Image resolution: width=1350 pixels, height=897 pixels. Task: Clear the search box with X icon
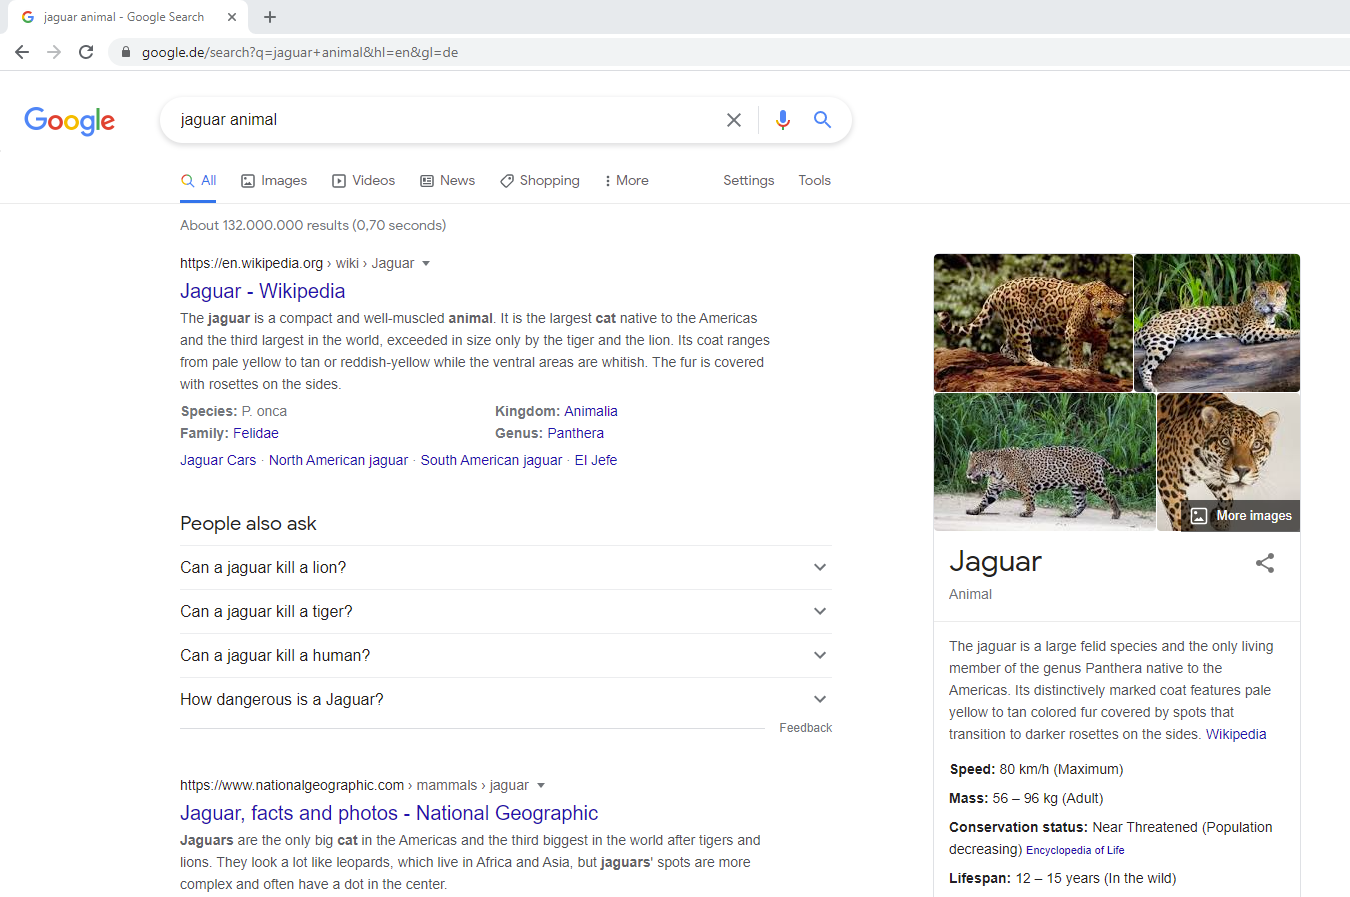click(734, 120)
